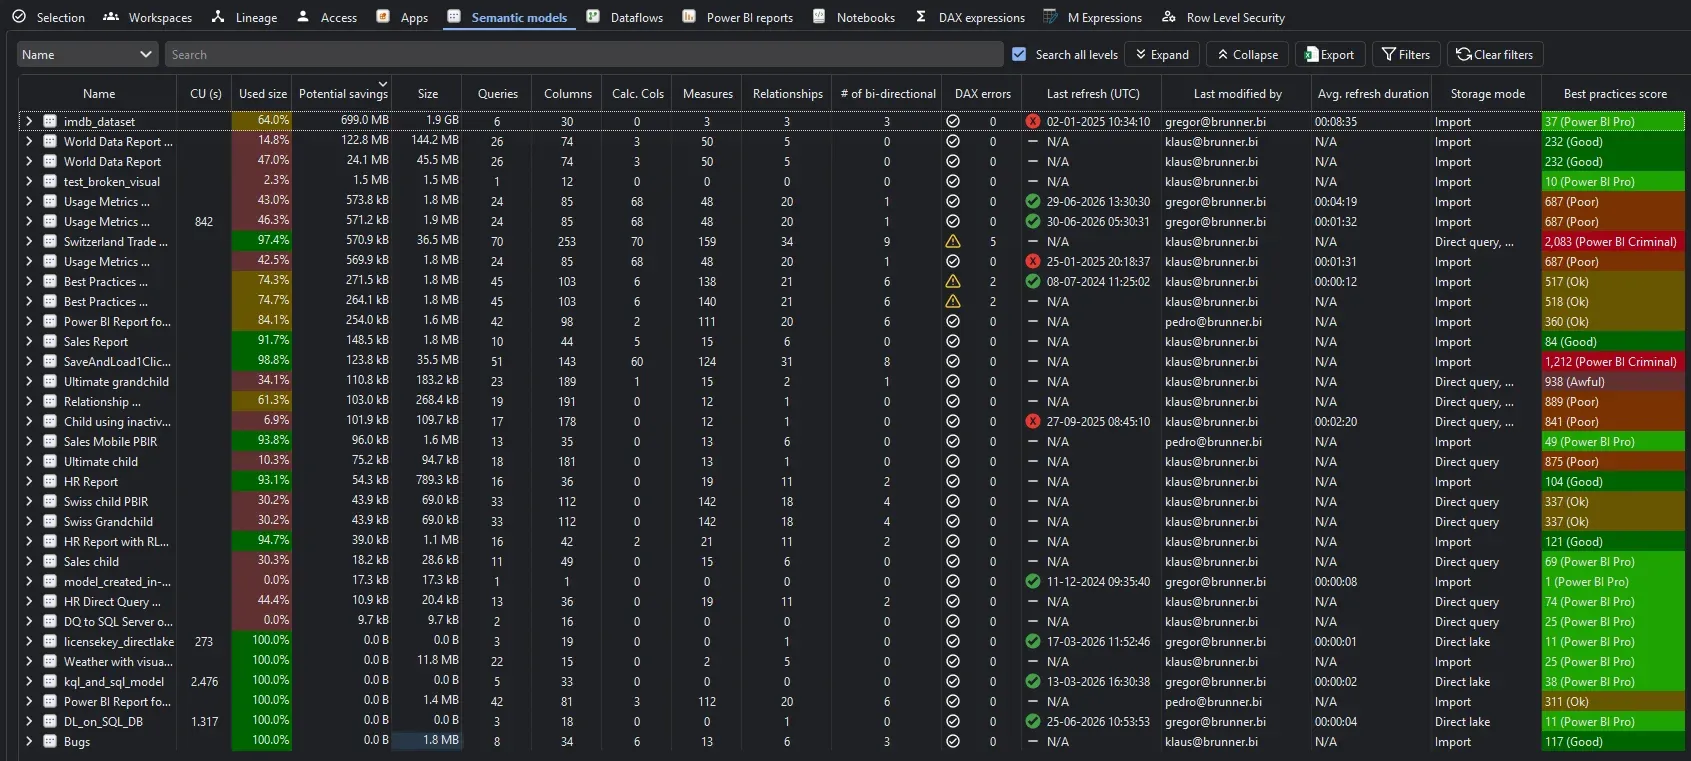Image resolution: width=1691 pixels, height=761 pixels.
Task: Select the Weather with visua... row name
Action: click(118, 661)
